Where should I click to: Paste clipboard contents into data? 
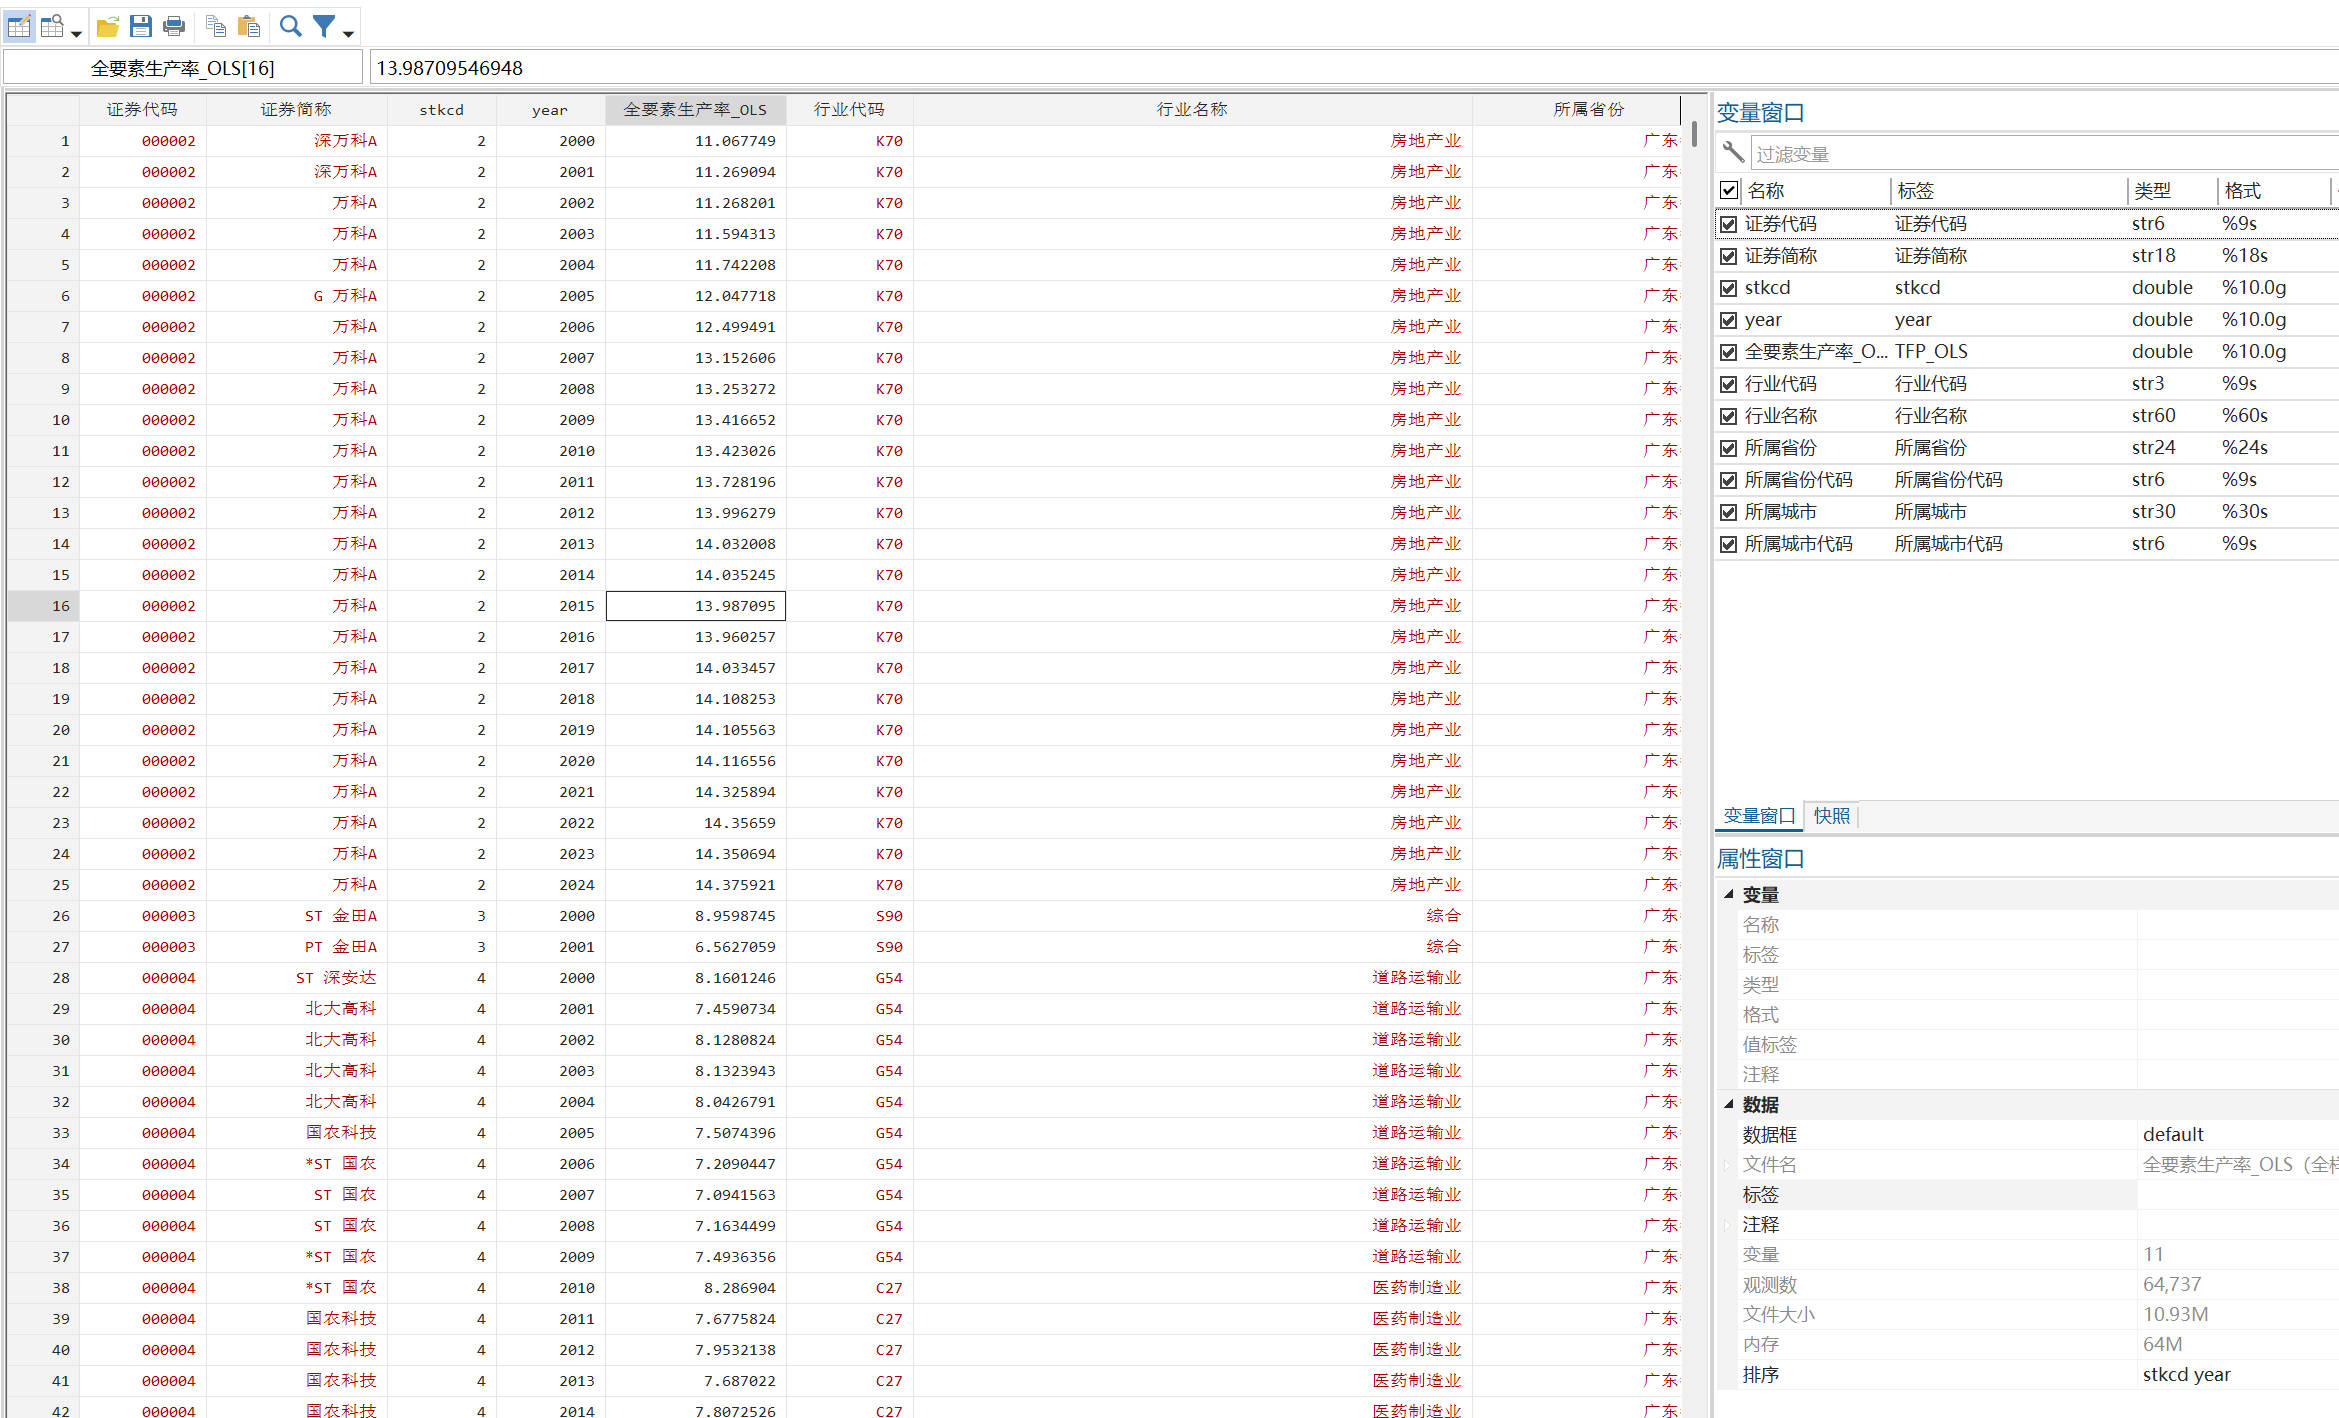(x=249, y=27)
